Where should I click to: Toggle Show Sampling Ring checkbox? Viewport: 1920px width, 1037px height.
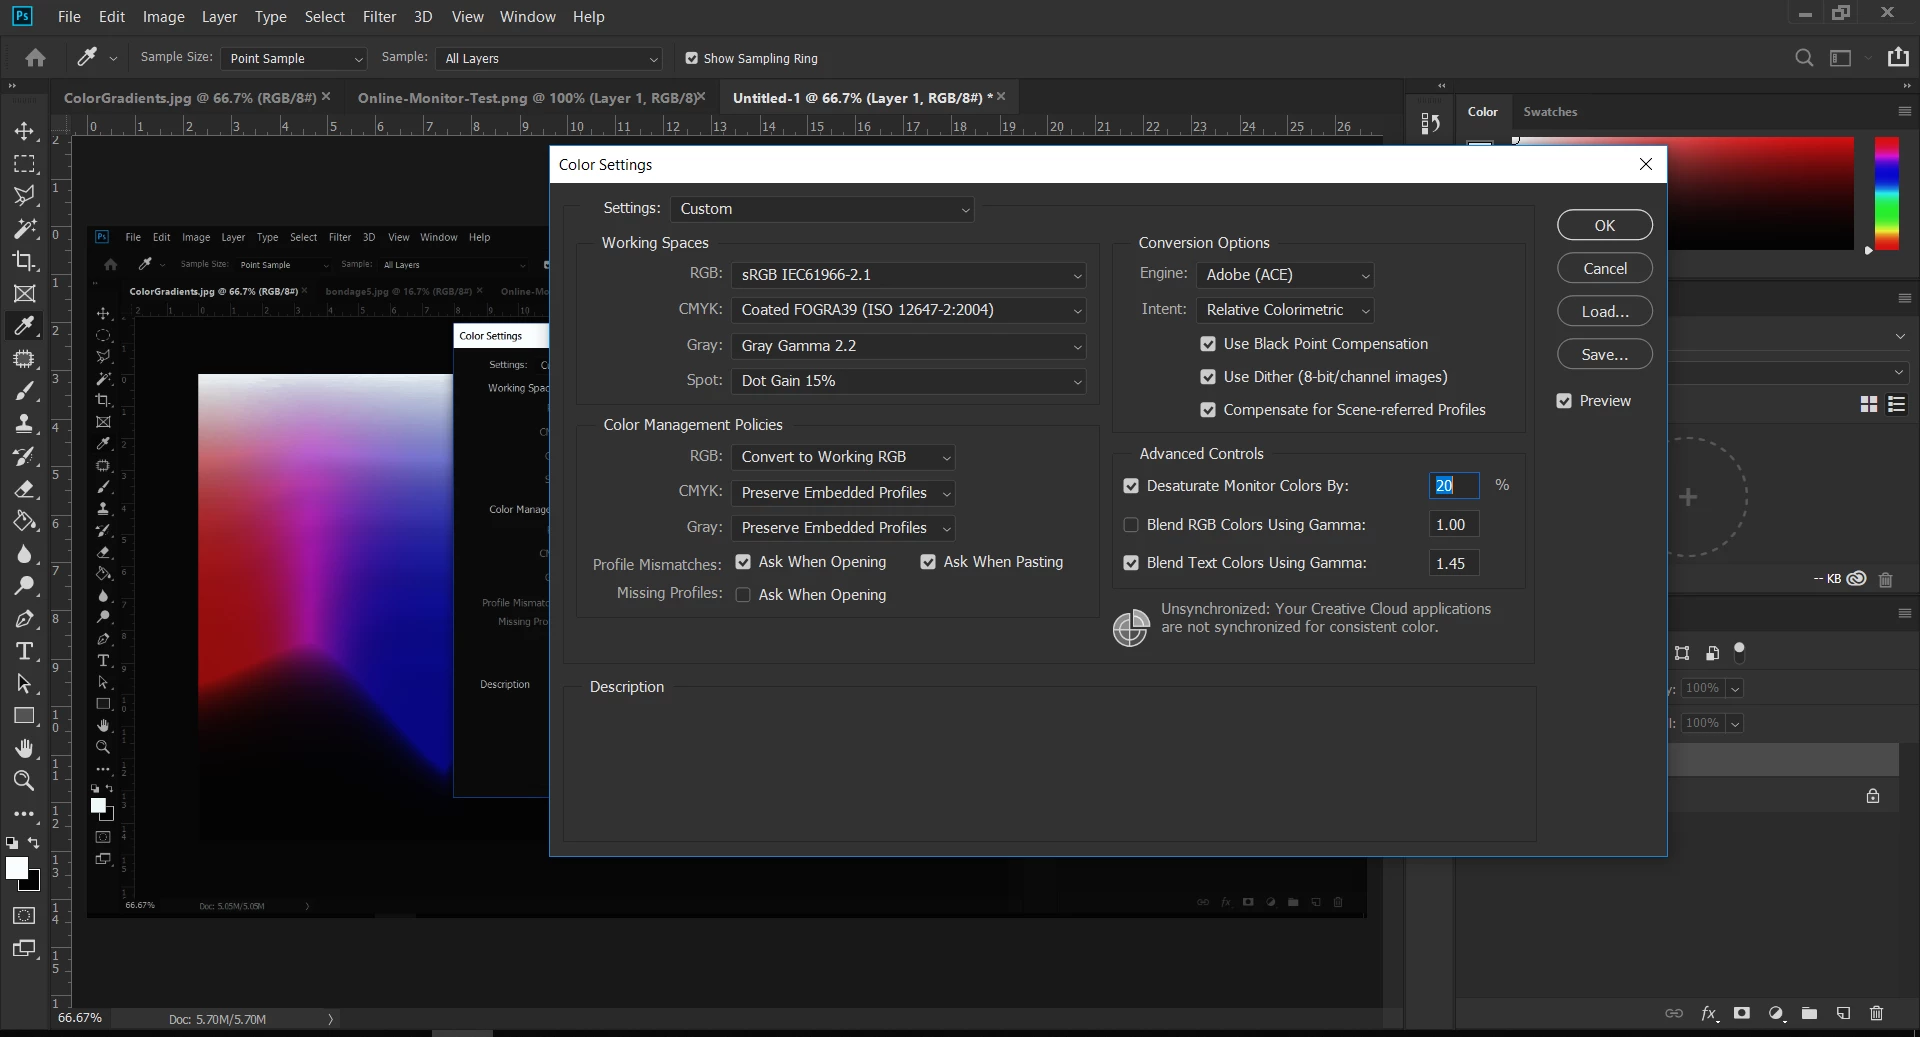tap(691, 58)
